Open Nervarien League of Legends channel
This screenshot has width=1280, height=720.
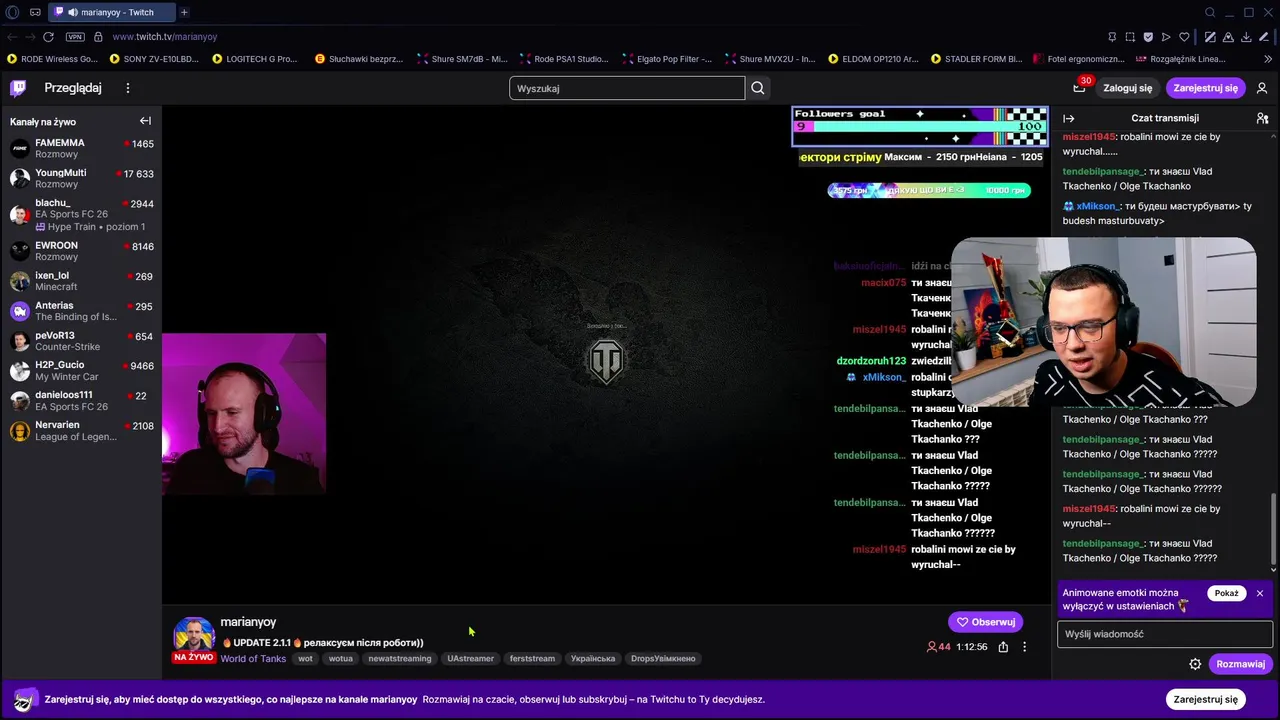click(x=81, y=431)
